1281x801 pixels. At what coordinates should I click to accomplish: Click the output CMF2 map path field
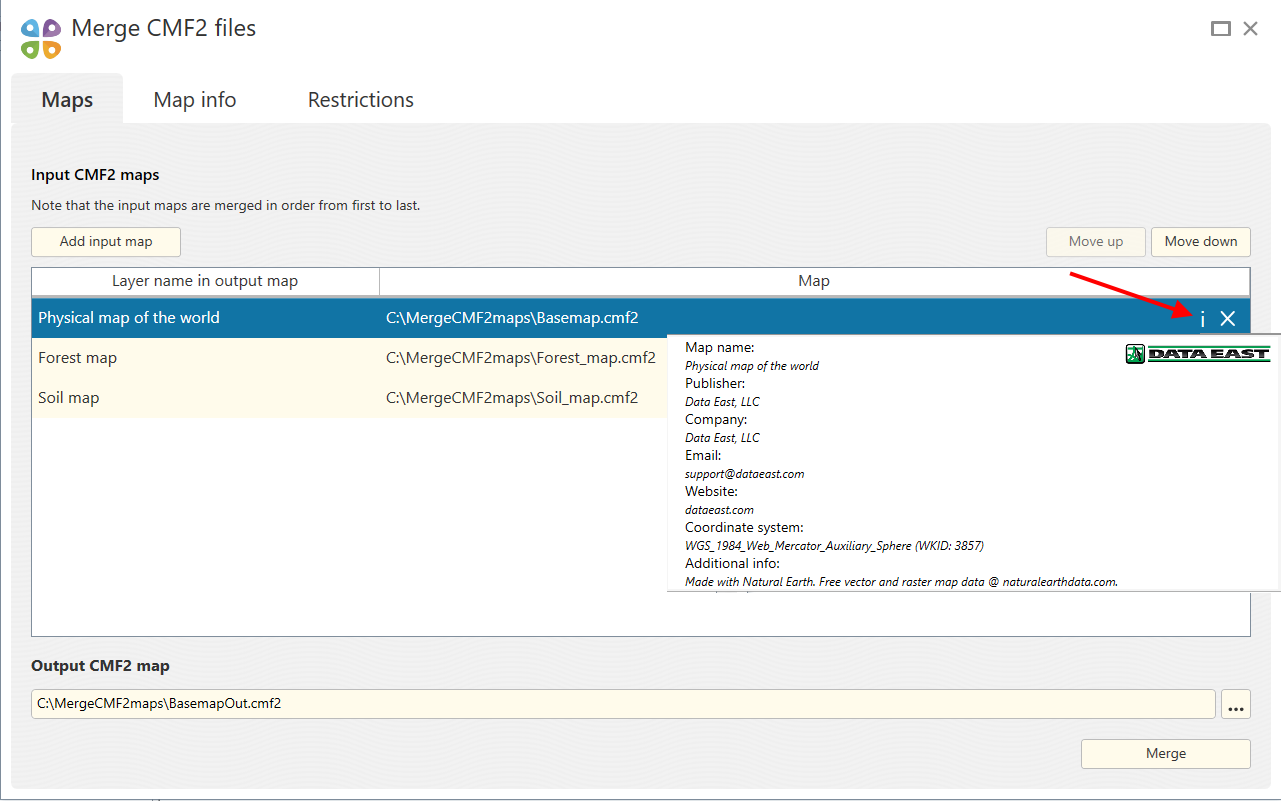(623, 704)
